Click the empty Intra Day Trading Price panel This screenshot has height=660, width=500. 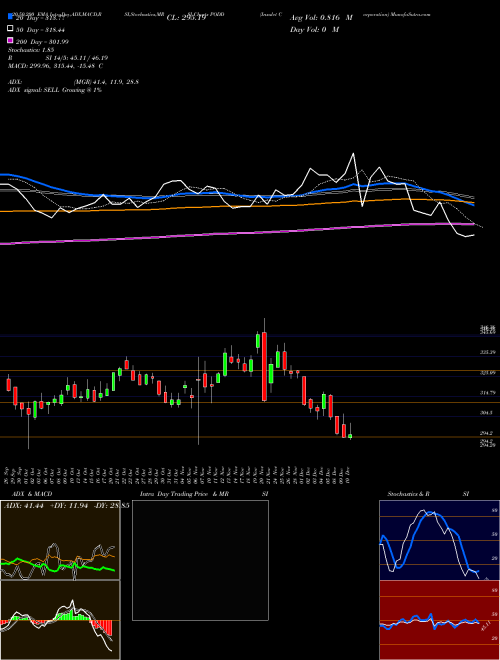click(x=200, y=560)
